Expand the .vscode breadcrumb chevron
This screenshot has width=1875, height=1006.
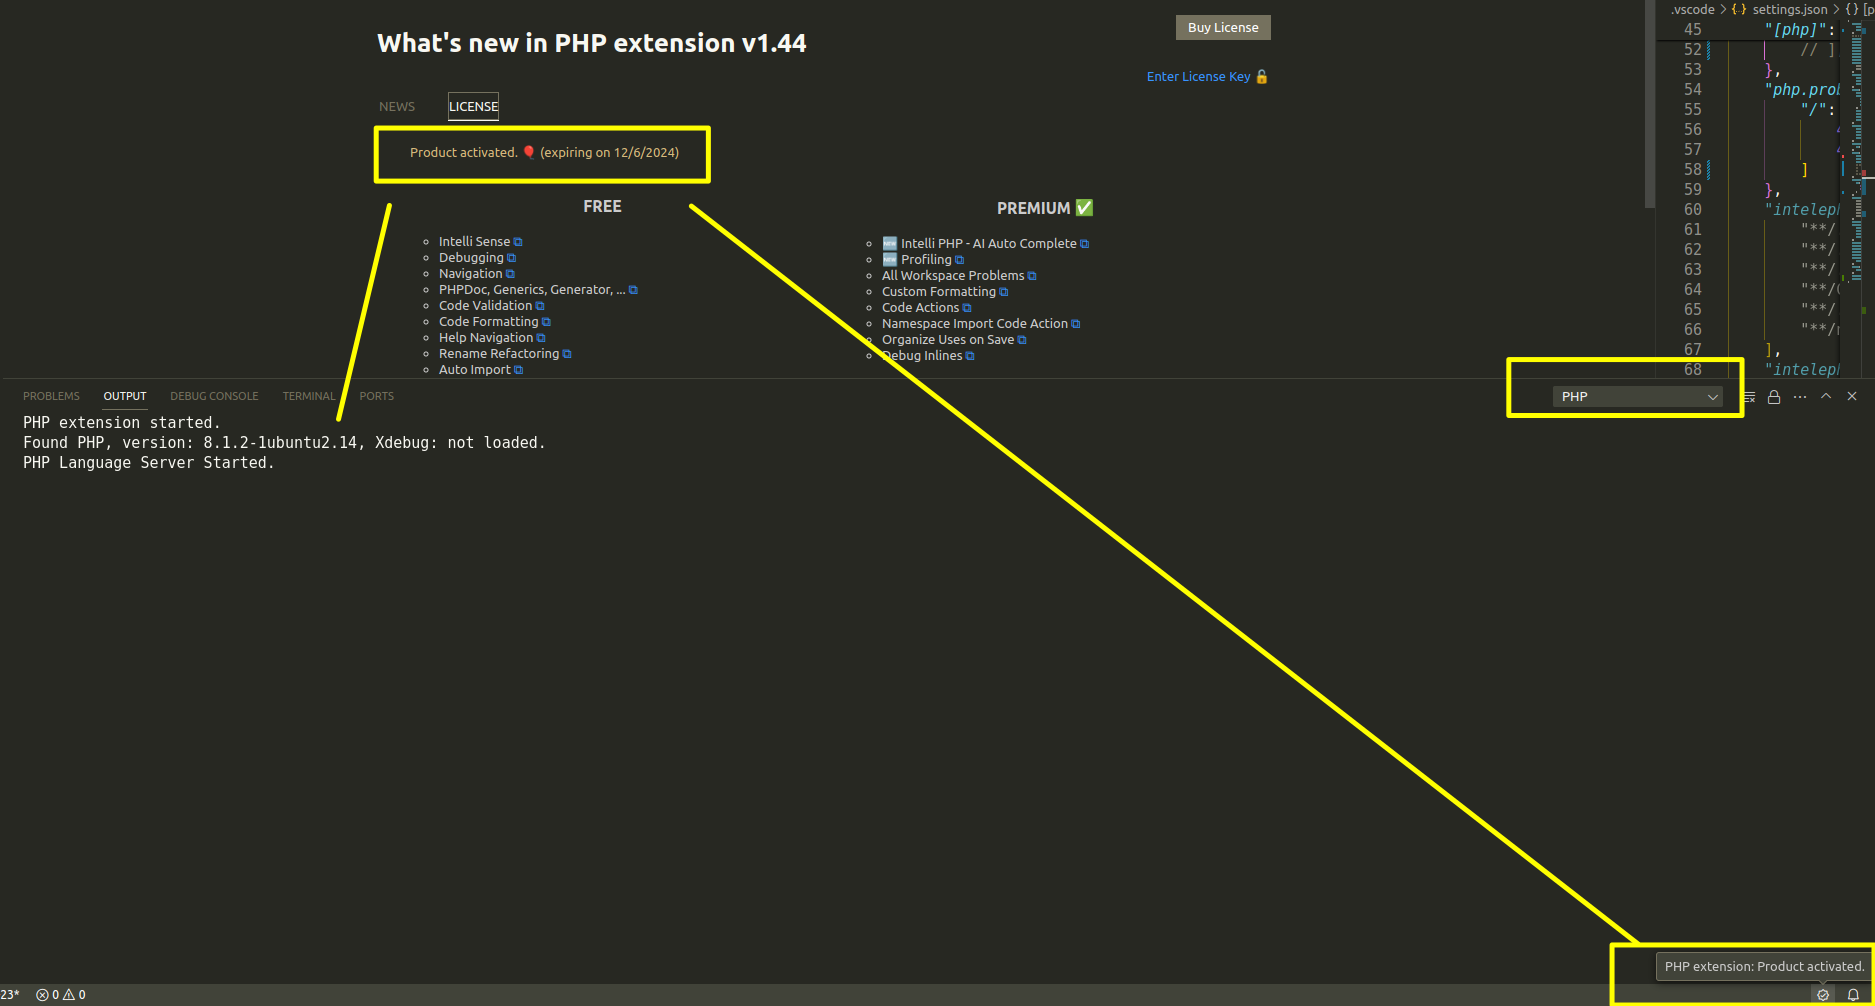[x=1723, y=9]
